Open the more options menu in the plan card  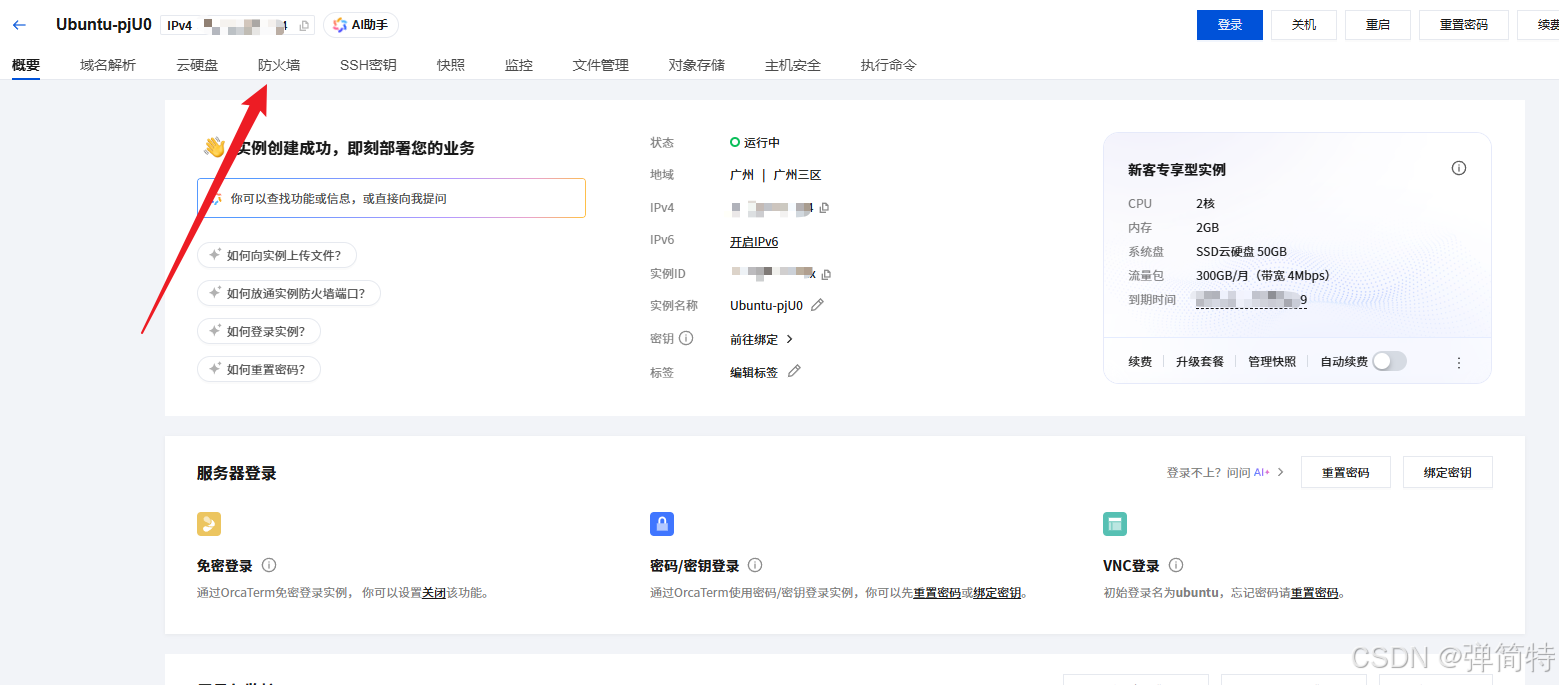point(1458,362)
